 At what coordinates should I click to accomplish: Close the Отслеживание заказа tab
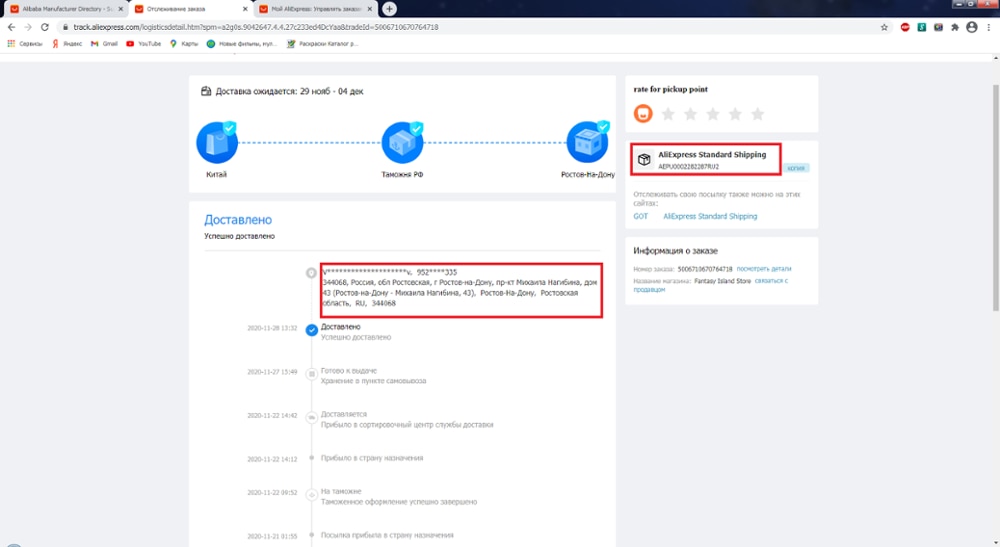pos(246,9)
